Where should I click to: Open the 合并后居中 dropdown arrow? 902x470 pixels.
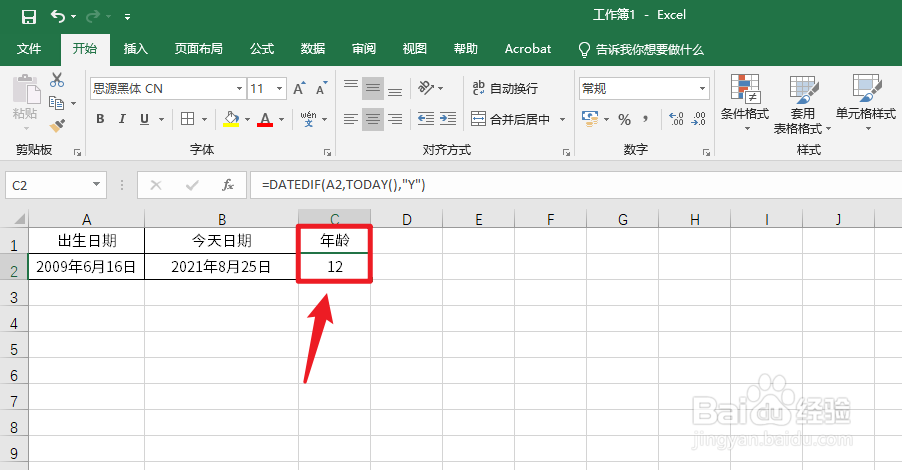click(x=562, y=119)
